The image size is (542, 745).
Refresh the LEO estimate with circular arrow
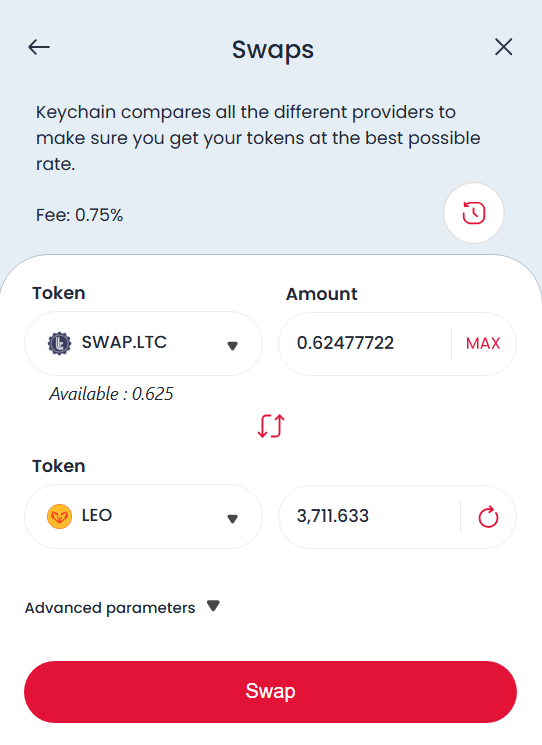coord(488,517)
